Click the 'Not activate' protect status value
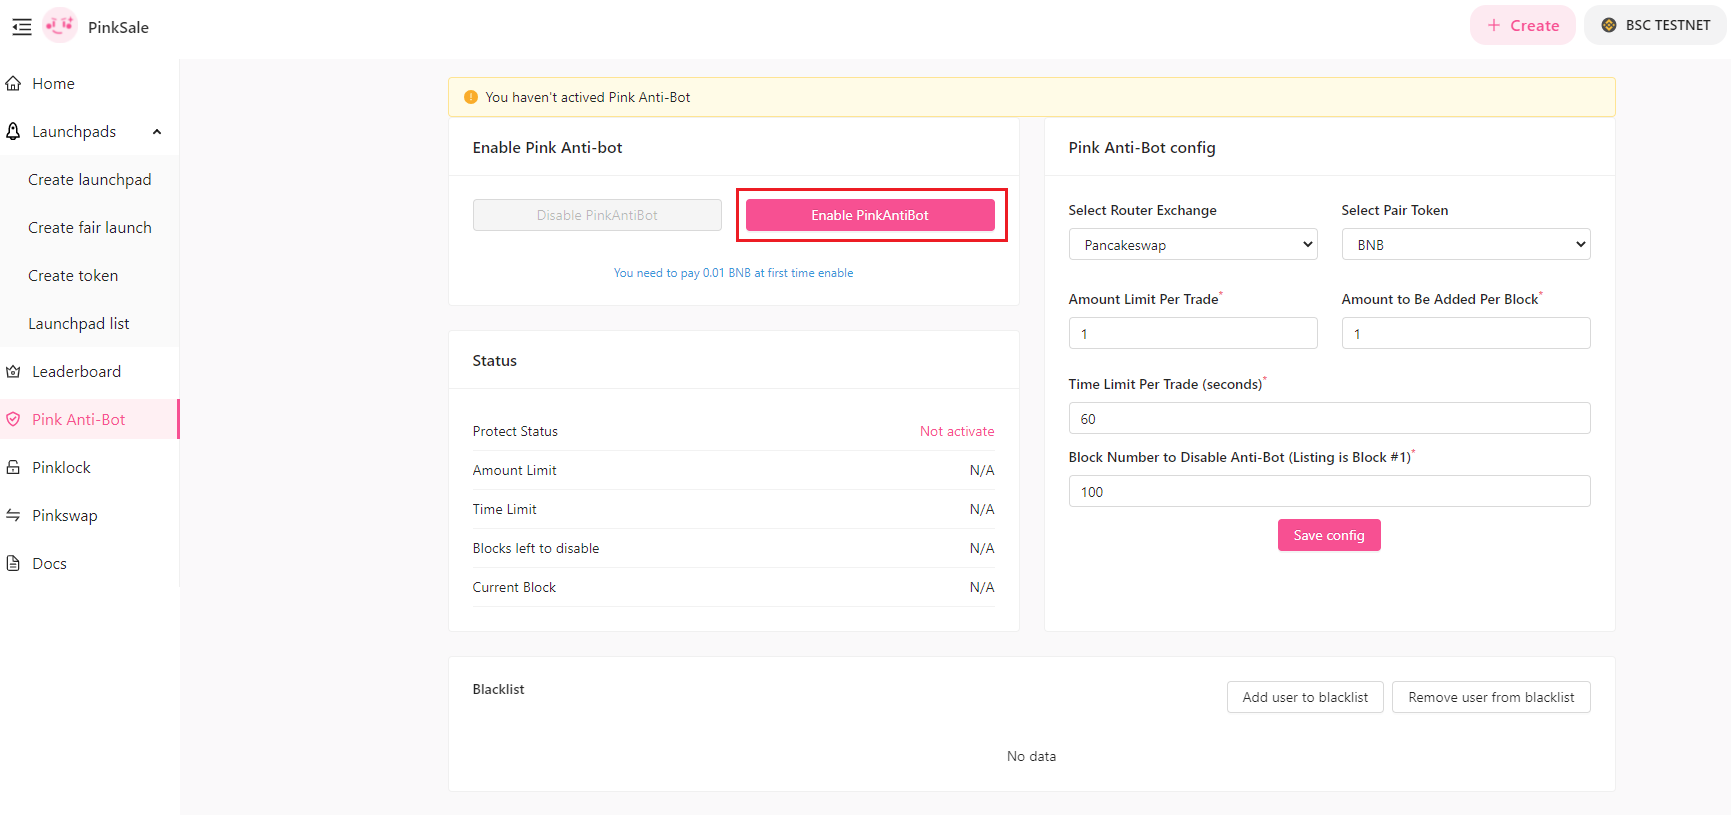This screenshot has width=1731, height=815. [957, 431]
